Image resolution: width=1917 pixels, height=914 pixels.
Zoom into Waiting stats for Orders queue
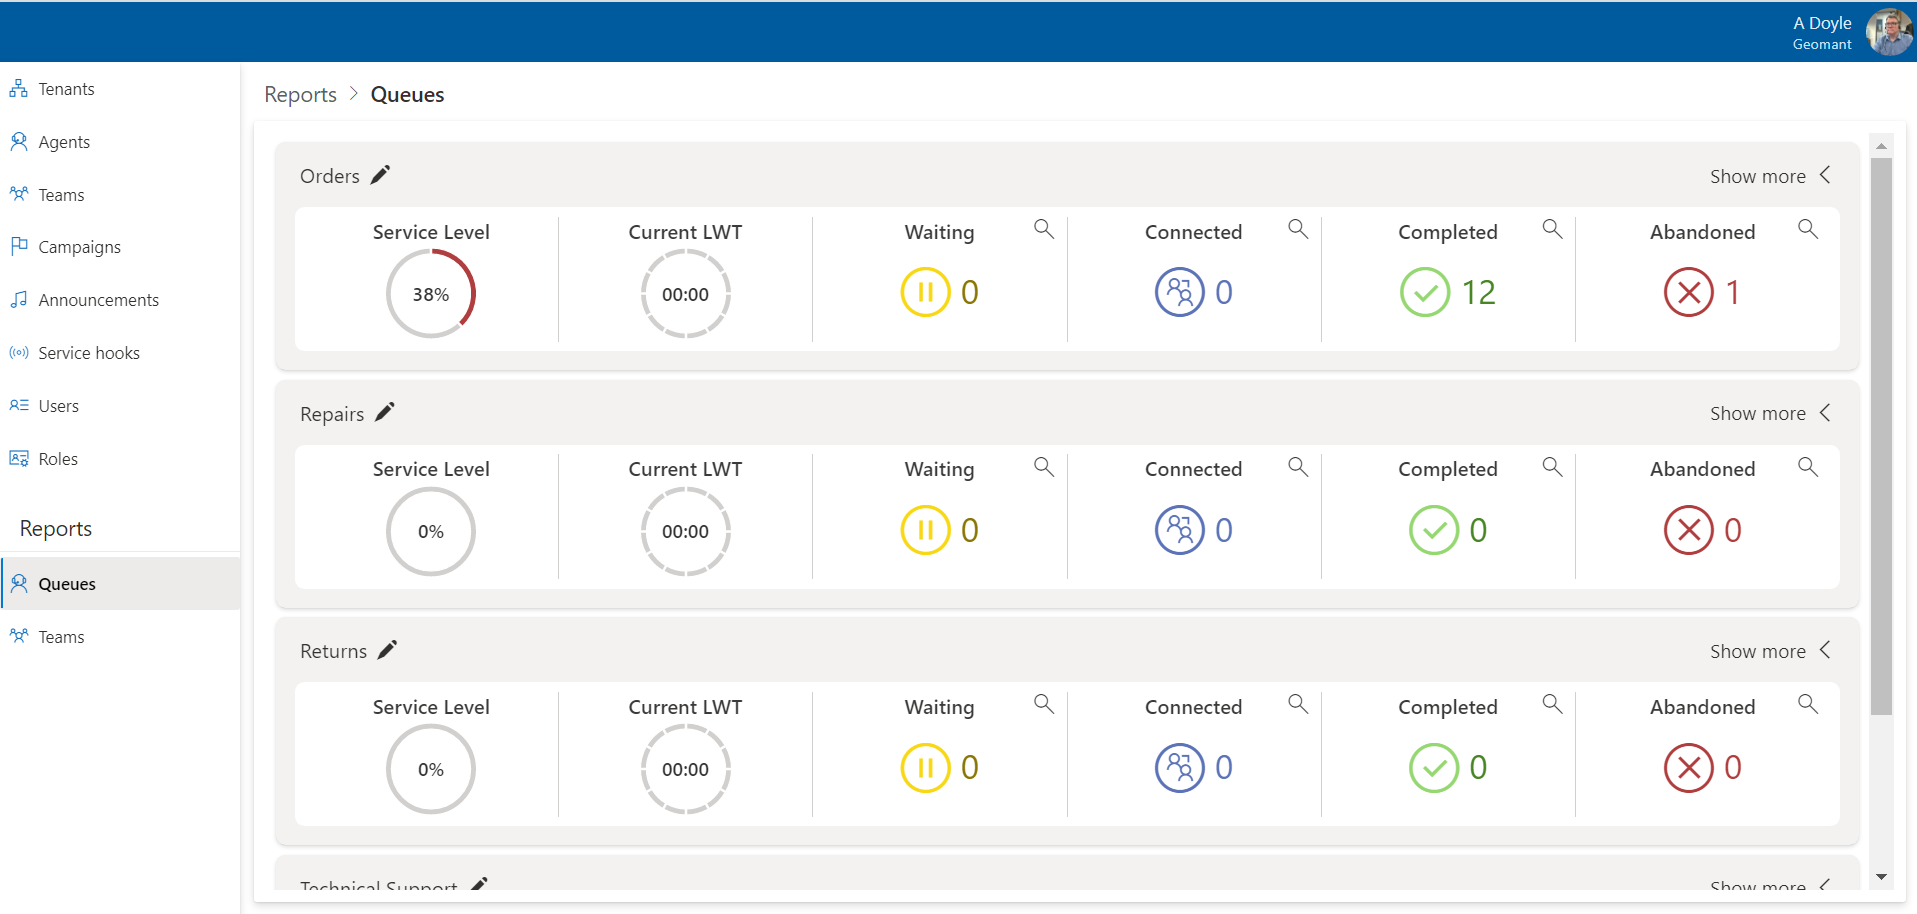[x=1043, y=229]
